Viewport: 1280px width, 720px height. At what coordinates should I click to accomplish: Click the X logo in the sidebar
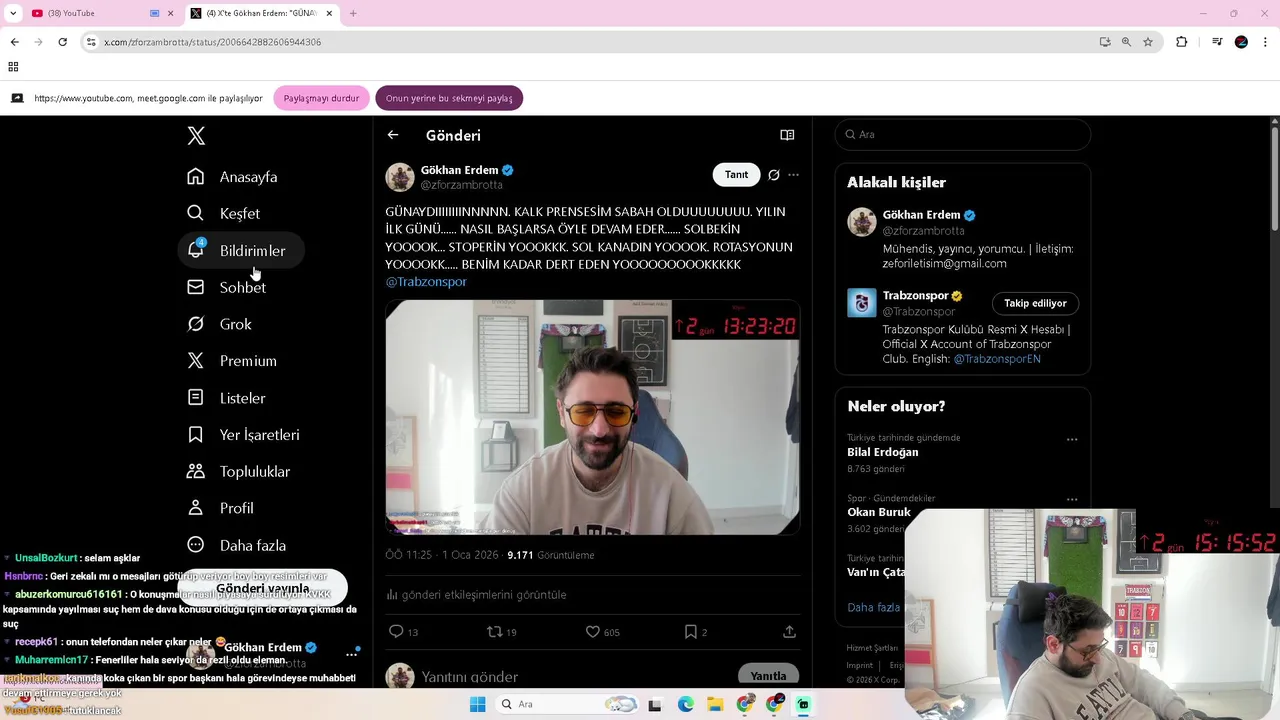pos(196,136)
